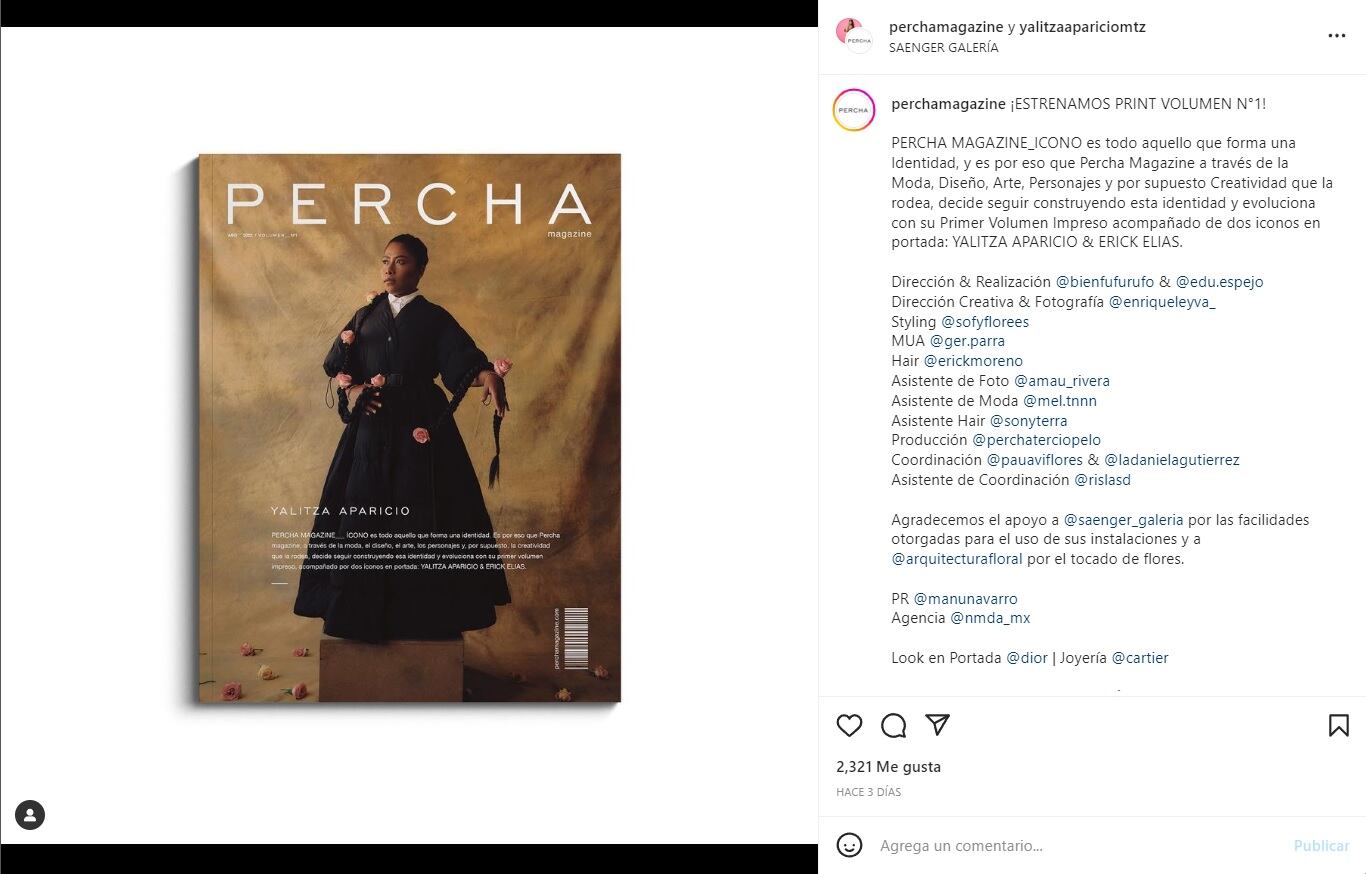Image resolution: width=1366 pixels, height=874 pixels.
Task: Like the post with heart icon
Action: point(849,725)
